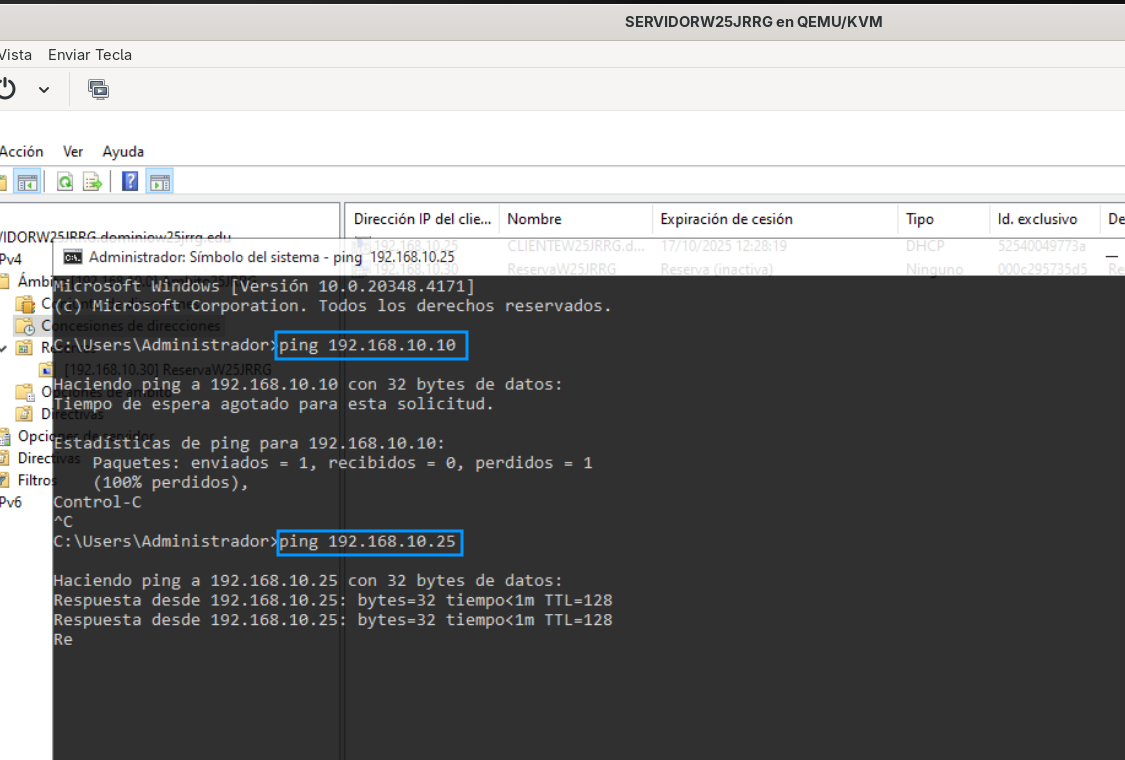Click 'Haciendo ping a 192.168.10.10' output line
The width and height of the screenshot is (1125, 760).
(x=308, y=385)
